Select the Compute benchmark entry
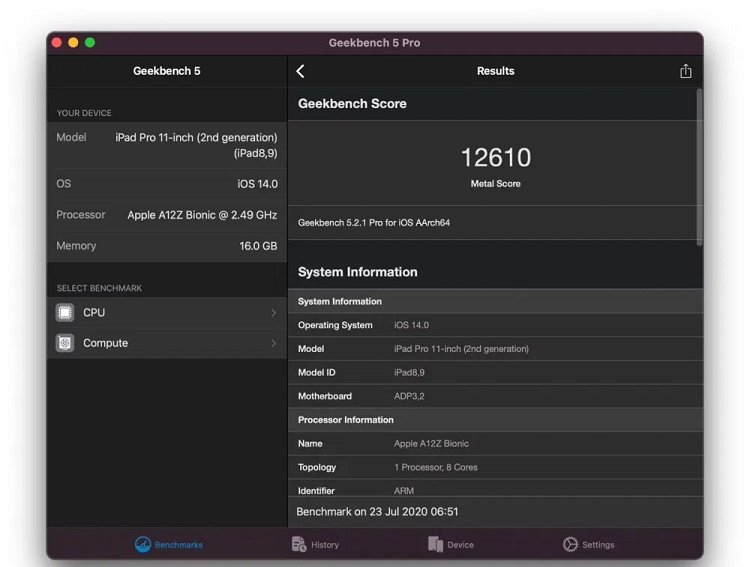This screenshot has height=567, width=750. click(x=167, y=343)
